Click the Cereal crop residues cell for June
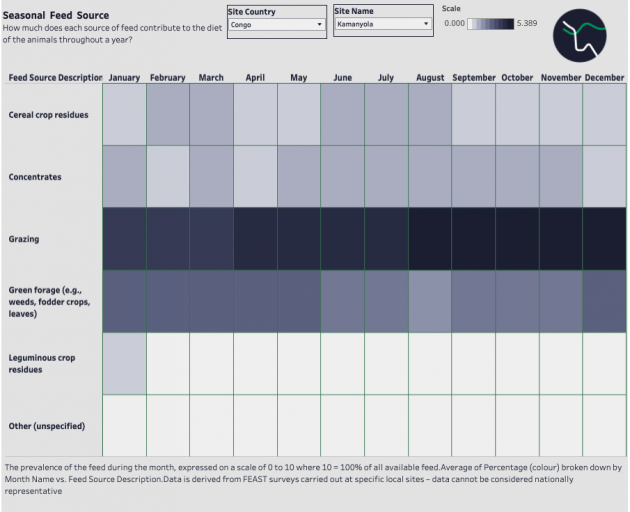Screen dimensions: 630x512 (x=342, y=114)
